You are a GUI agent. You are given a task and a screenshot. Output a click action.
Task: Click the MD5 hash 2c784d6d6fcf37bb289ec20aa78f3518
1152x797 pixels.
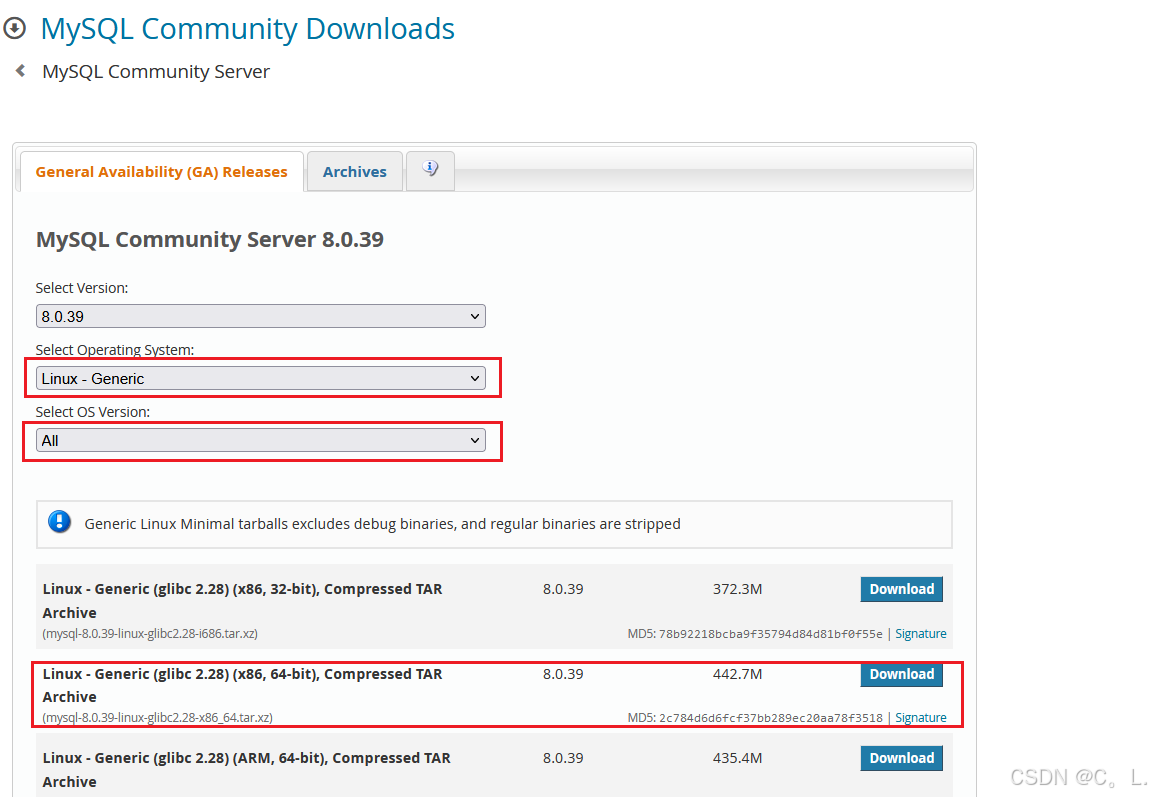pos(771,718)
